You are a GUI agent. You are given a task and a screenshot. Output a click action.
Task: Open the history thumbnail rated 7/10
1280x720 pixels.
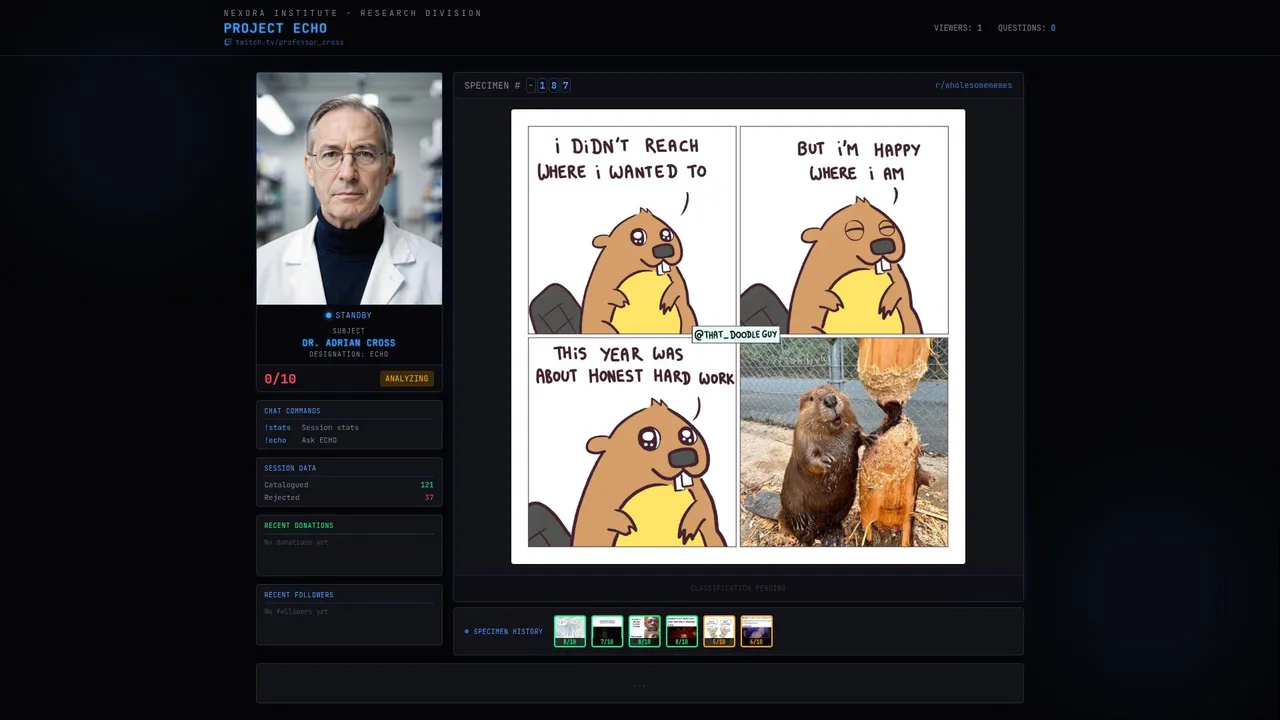point(607,631)
